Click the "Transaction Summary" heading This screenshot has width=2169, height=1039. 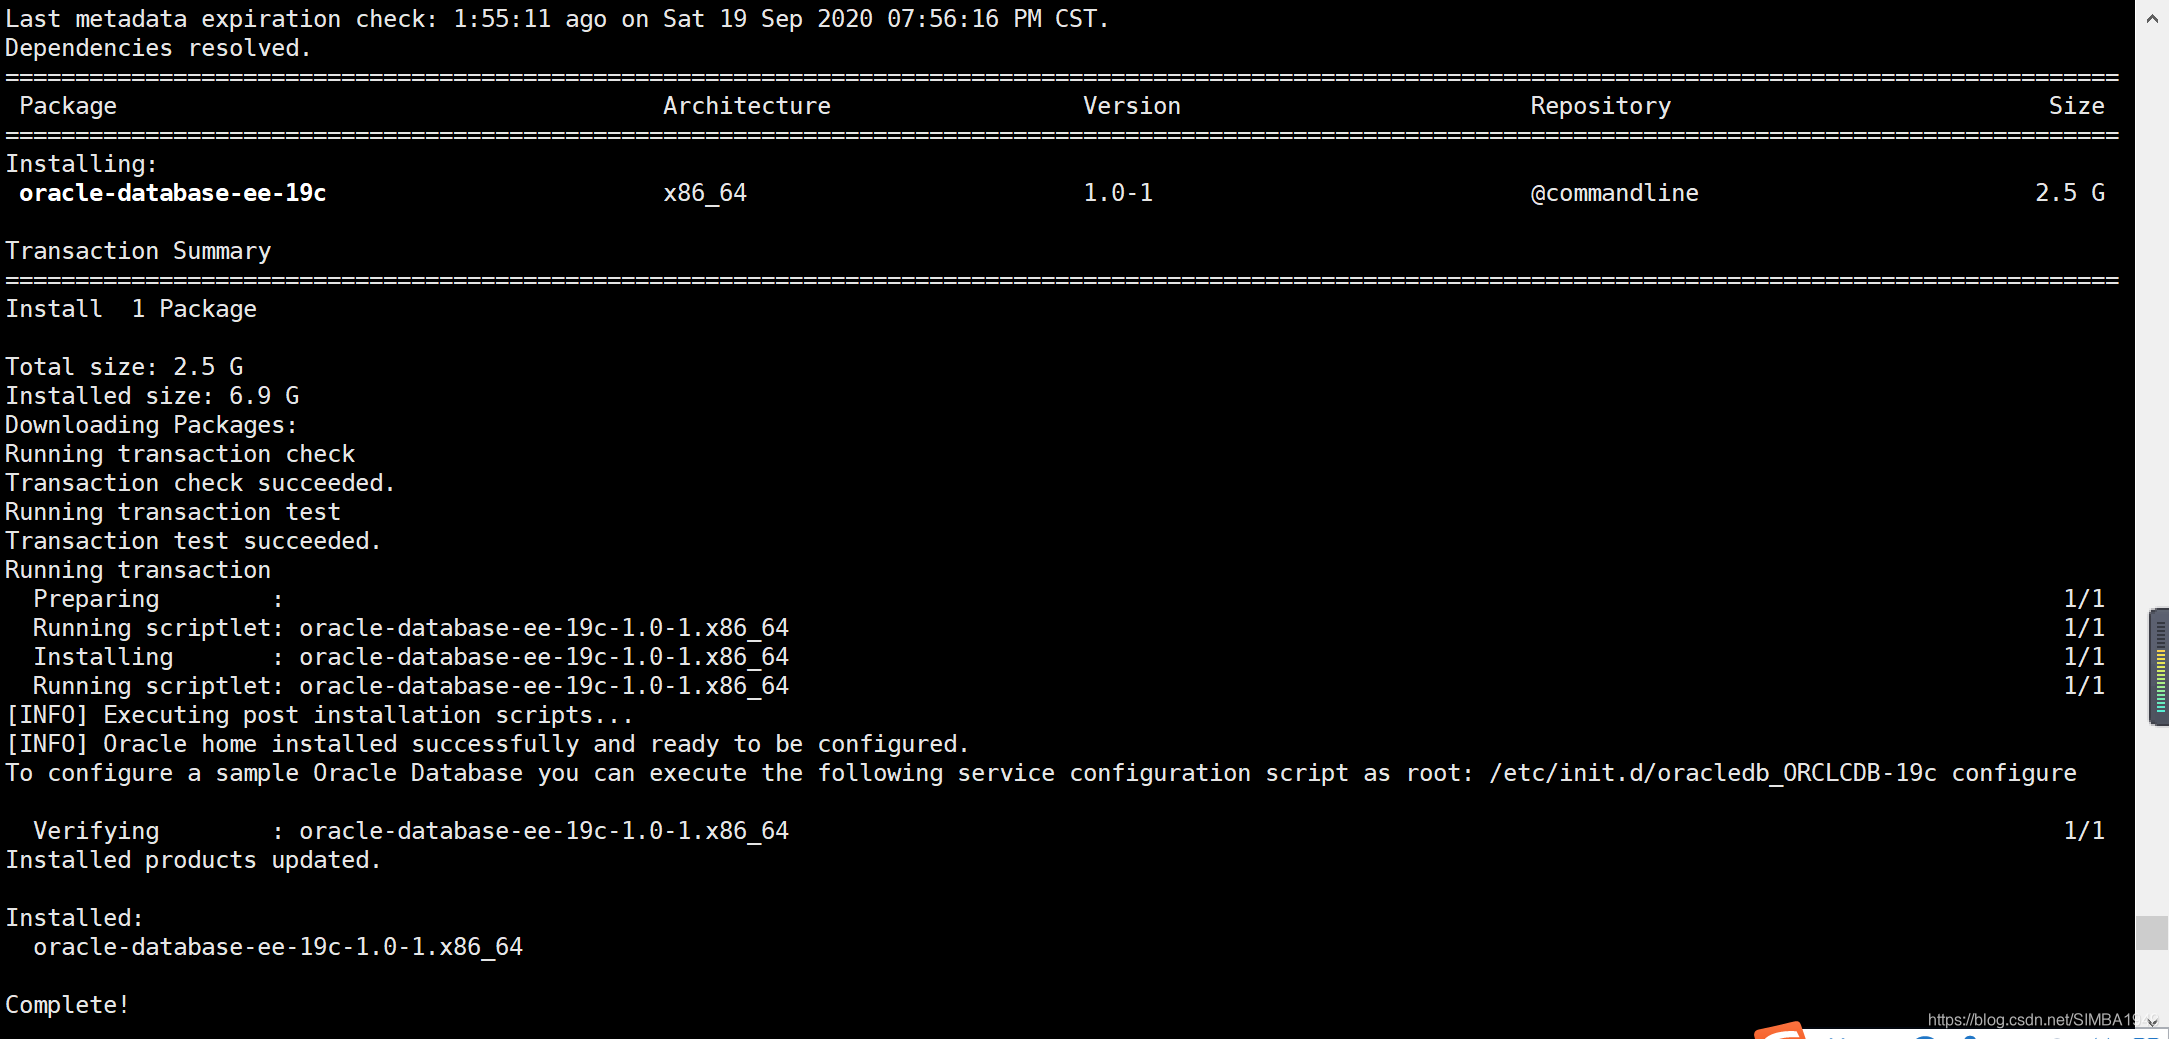click(x=138, y=251)
